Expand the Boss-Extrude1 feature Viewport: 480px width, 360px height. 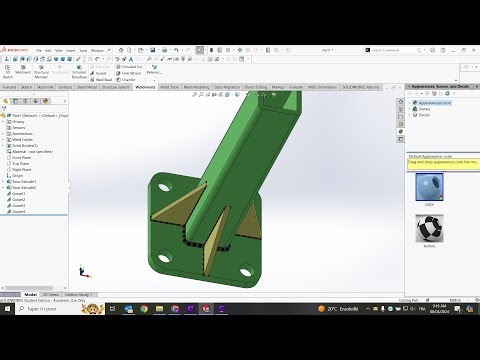click(3, 182)
